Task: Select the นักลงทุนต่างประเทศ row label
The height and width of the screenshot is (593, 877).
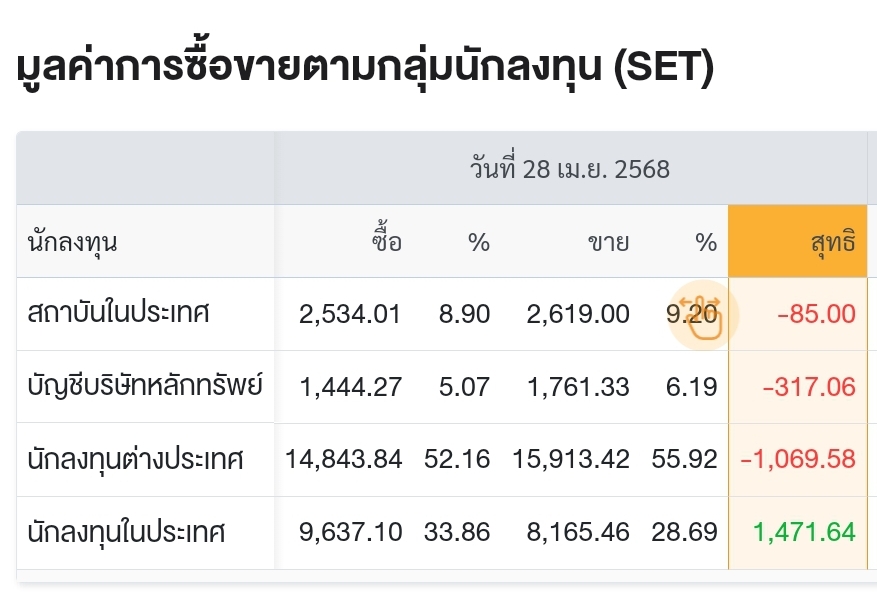Action: [135, 459]
